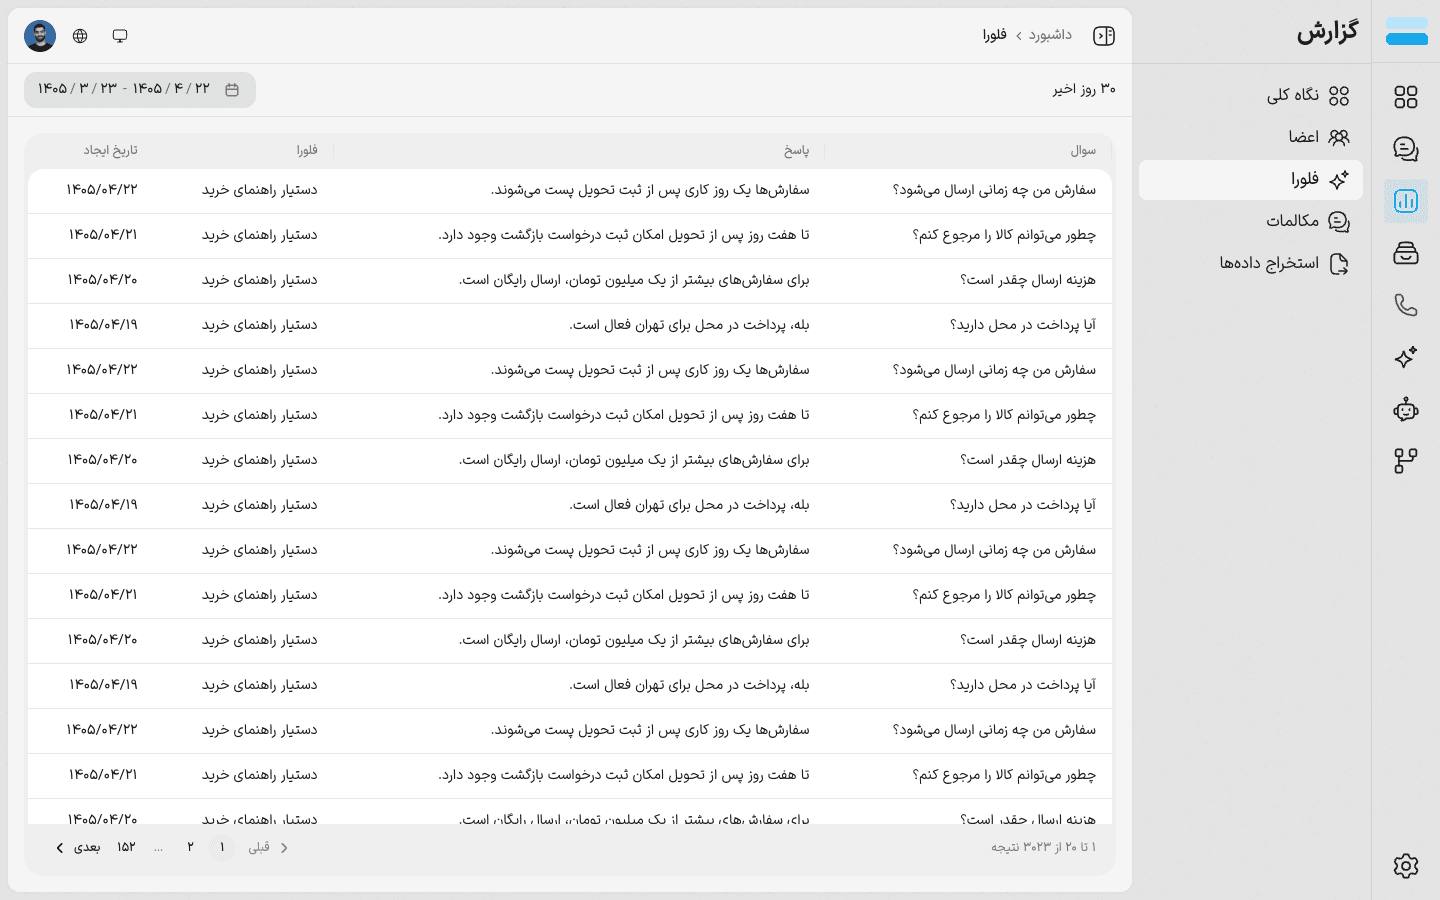The image size is (1440, 900).
Task: Click the first answer بله، پرداخت در محل
Action: pos(690,325)
